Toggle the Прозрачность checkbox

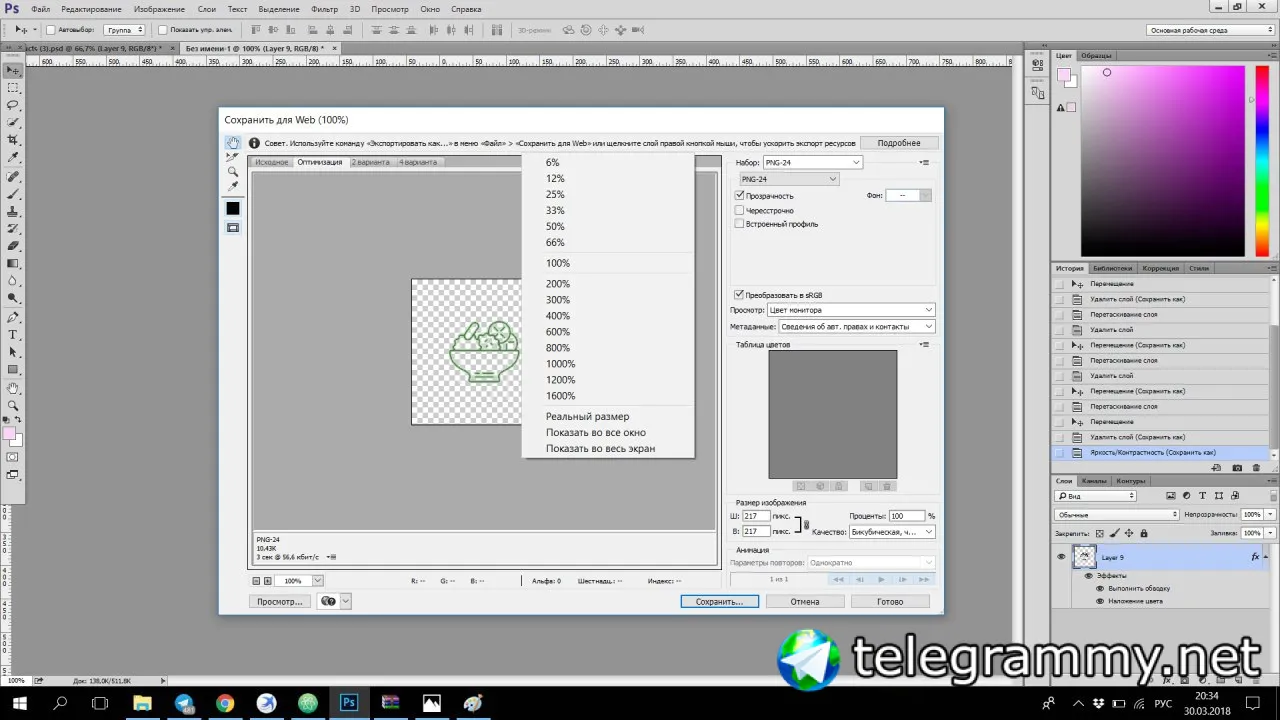[x=740, y=196]
